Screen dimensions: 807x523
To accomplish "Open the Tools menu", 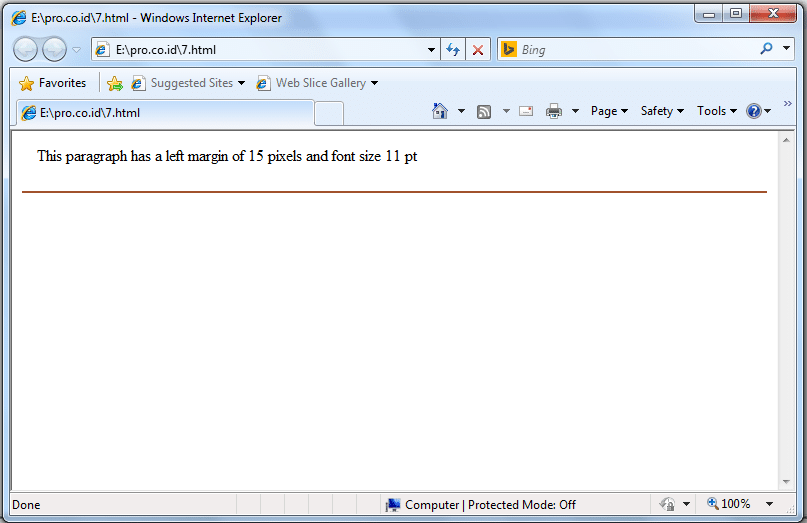I will [x=716, y=111].
